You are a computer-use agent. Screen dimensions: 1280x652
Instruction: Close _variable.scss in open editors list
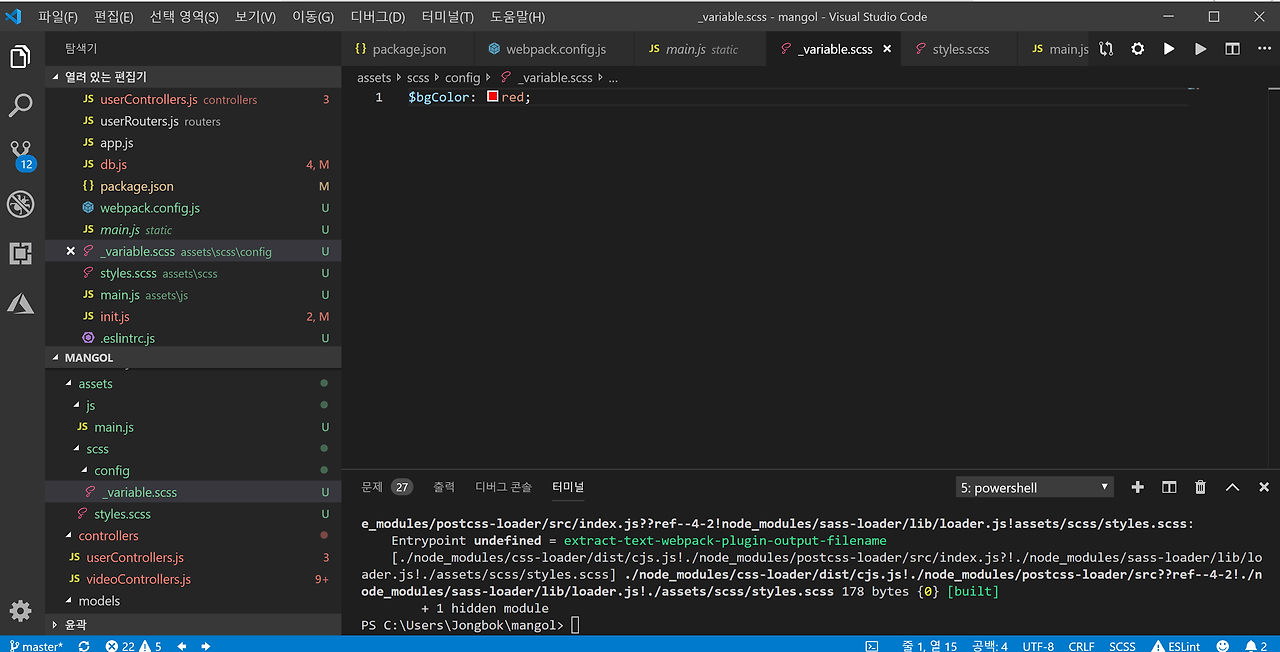[x=70, y=251]
